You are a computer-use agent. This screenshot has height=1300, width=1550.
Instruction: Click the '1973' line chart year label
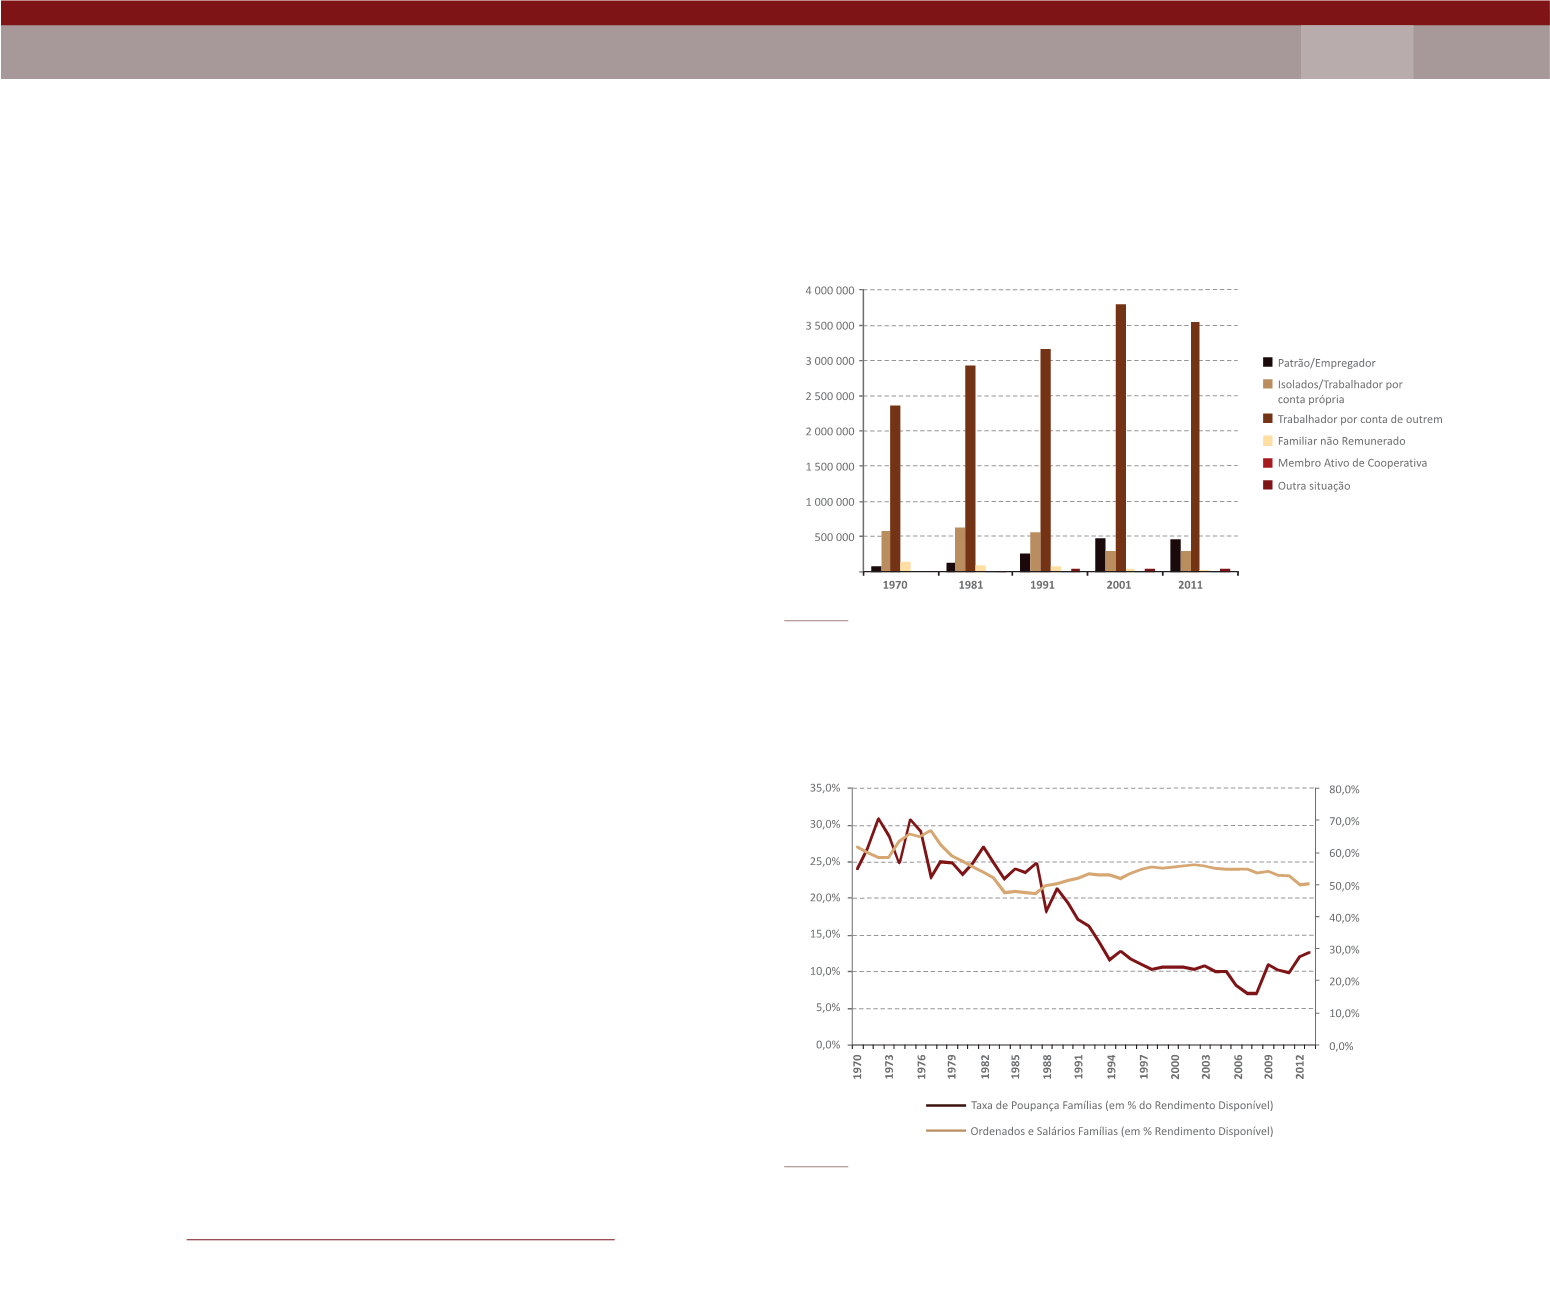click(889, 1066)
